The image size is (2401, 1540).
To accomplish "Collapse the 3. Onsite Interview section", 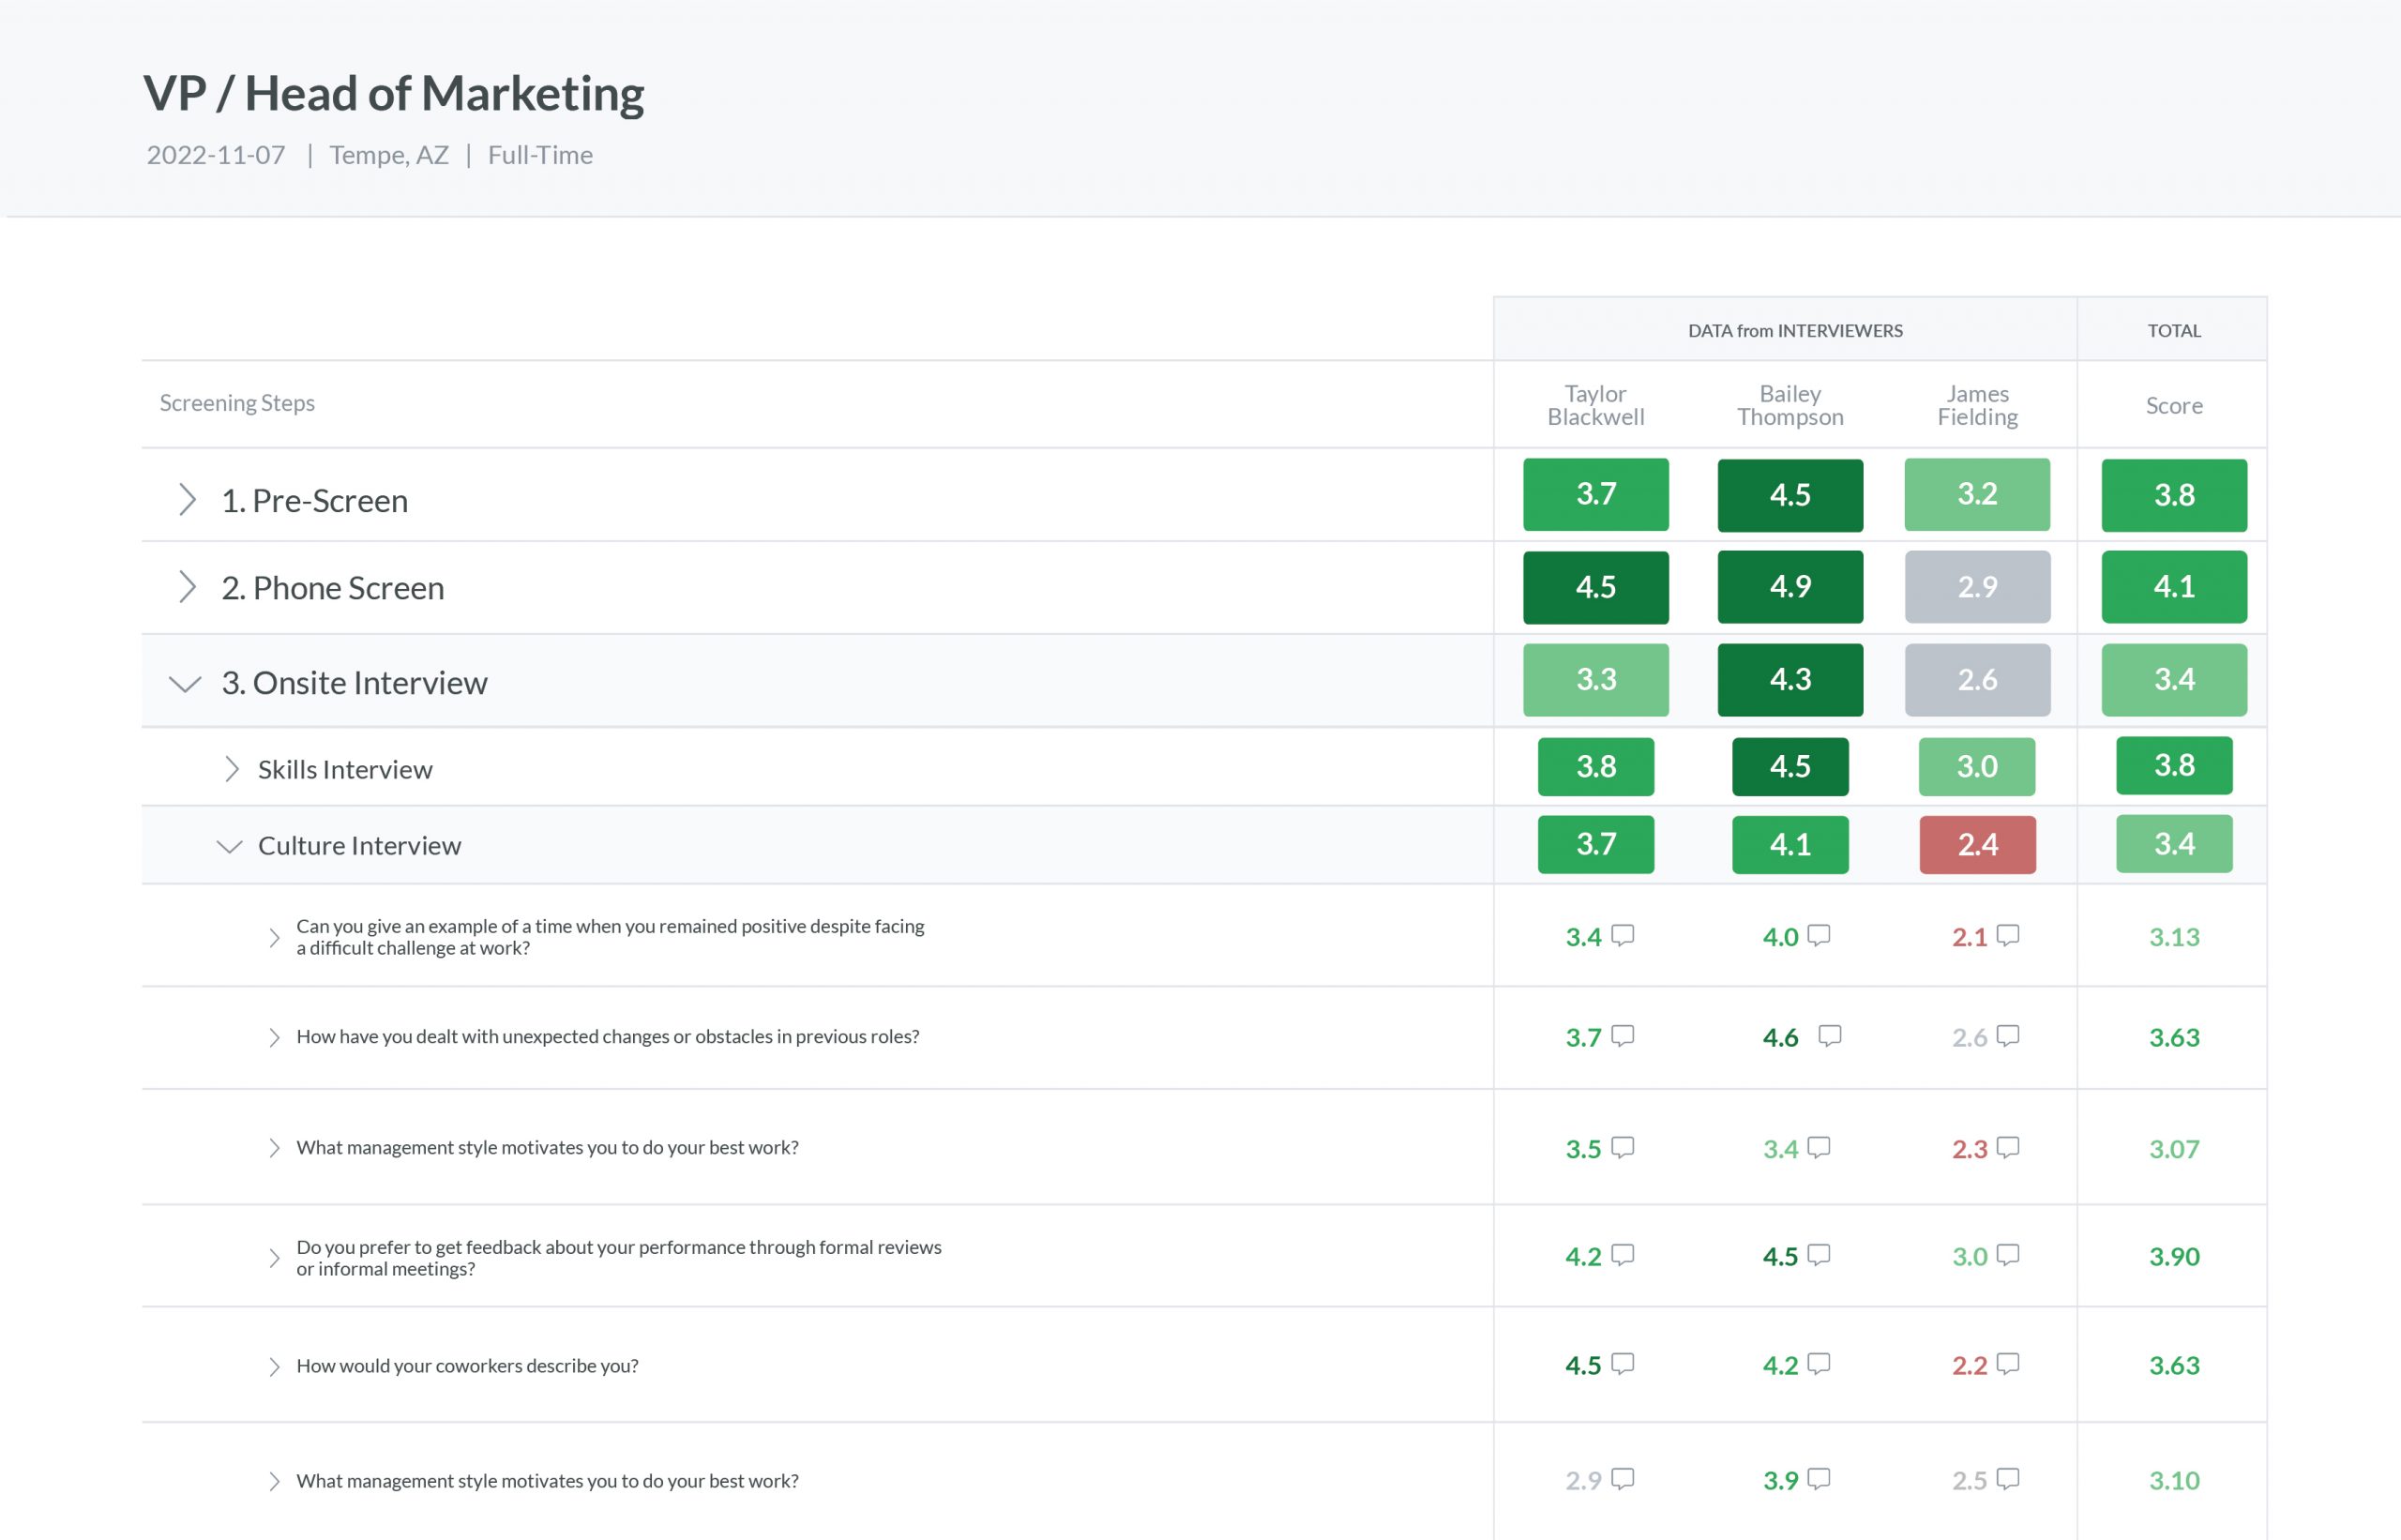I will click(x=185, y=683).
